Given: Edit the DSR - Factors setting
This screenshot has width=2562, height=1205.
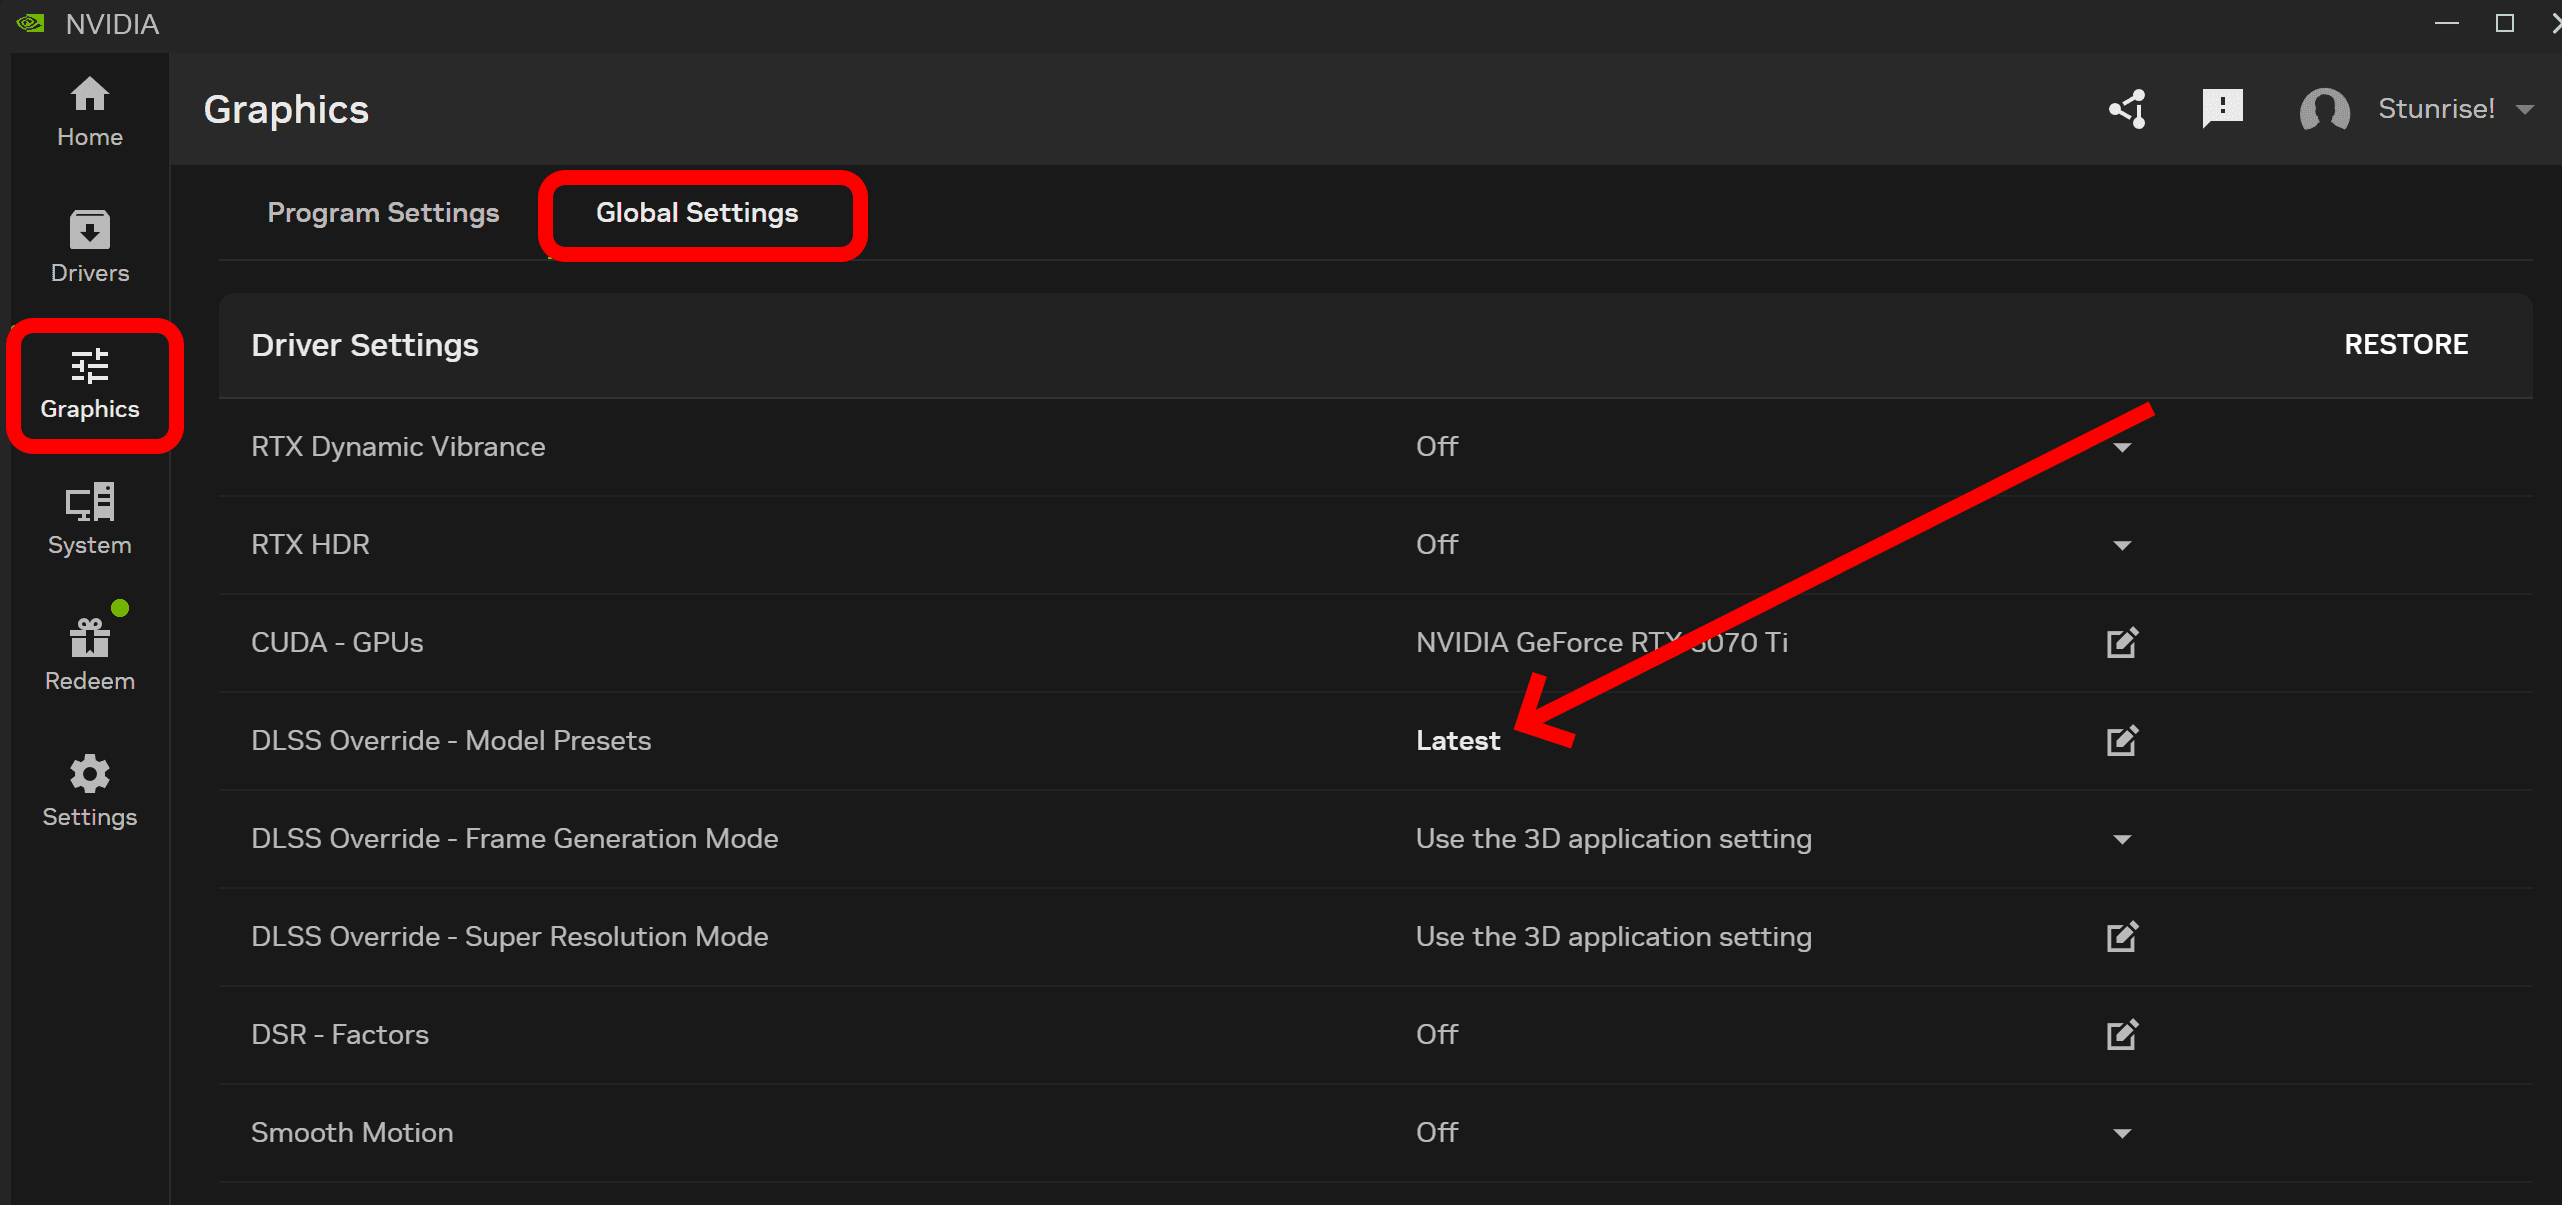Looking at the screenshot, I should click(2121, 1035).
